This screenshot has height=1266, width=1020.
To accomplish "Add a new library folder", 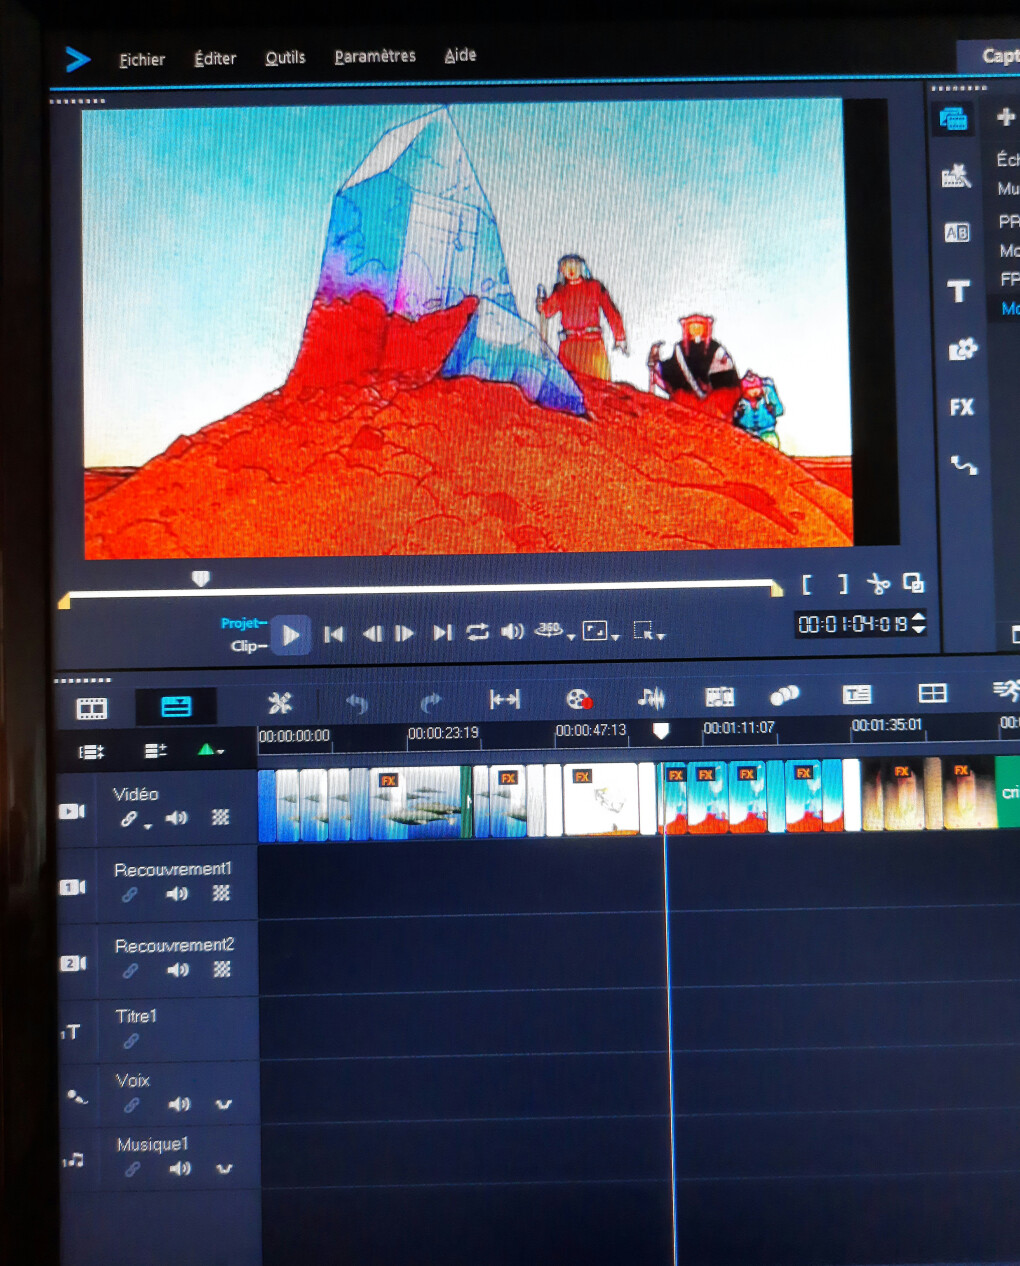I will [x=1005, y=117].
